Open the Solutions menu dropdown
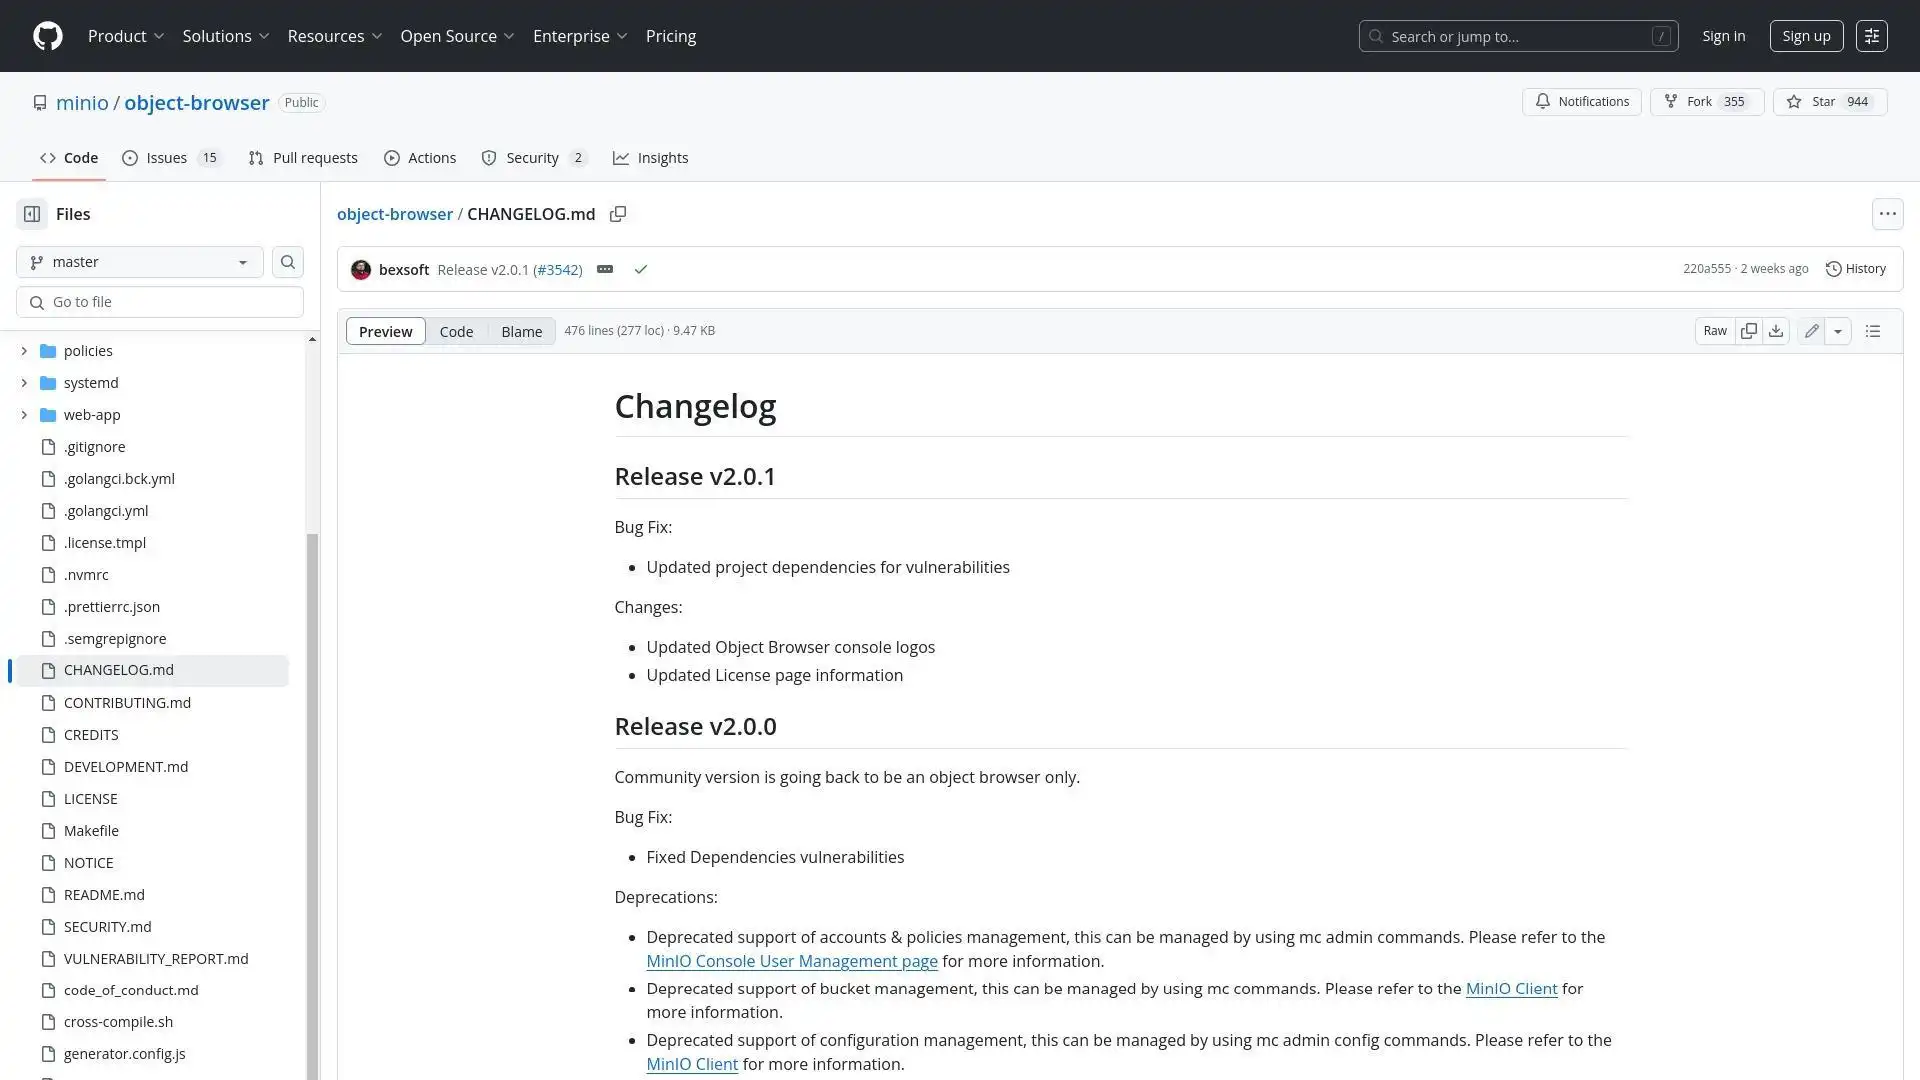This screenshot has width=1920, height=1080. [226, 36]
